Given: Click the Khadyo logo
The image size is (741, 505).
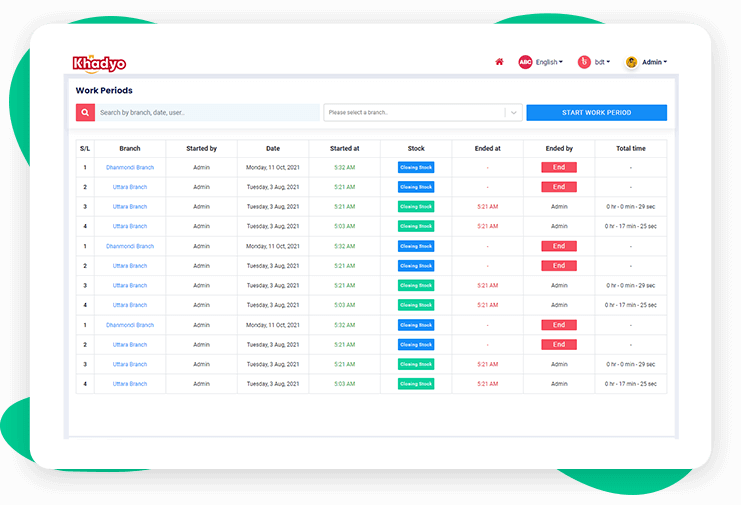Looking at the screenshot, I should coord(99,63).
